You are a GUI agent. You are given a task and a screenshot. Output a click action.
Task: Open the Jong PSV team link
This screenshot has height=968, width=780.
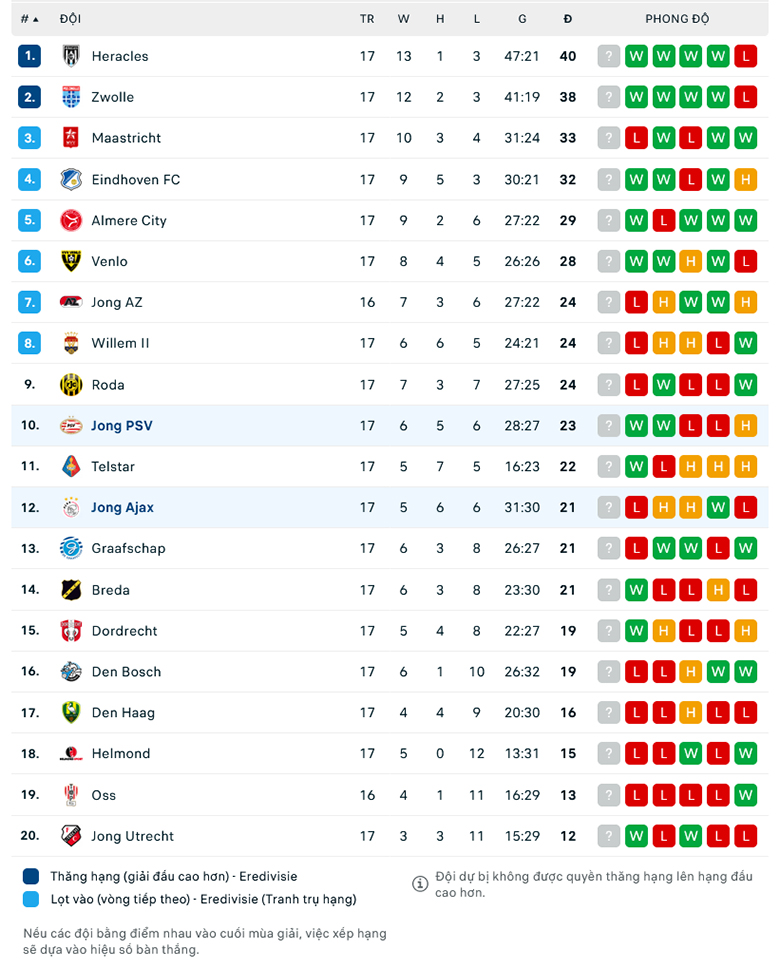tap(122, 425)
